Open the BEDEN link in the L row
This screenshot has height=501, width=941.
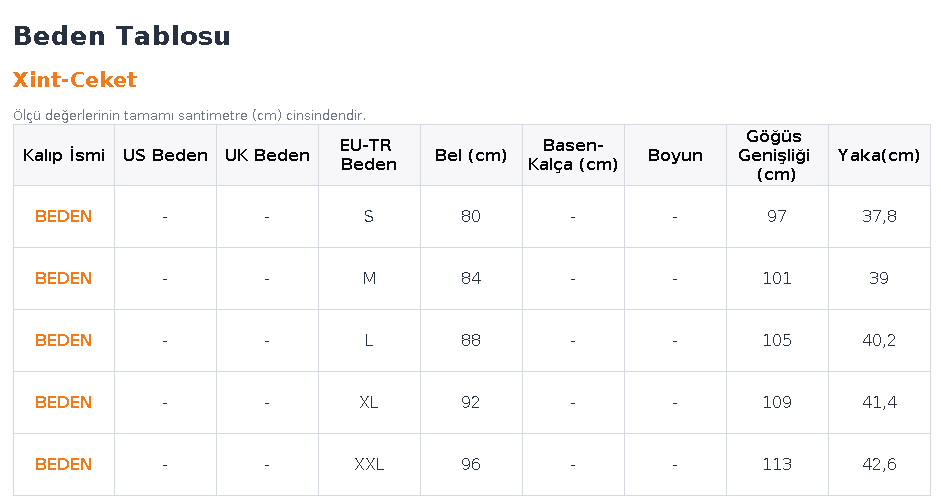coord(63,340)
